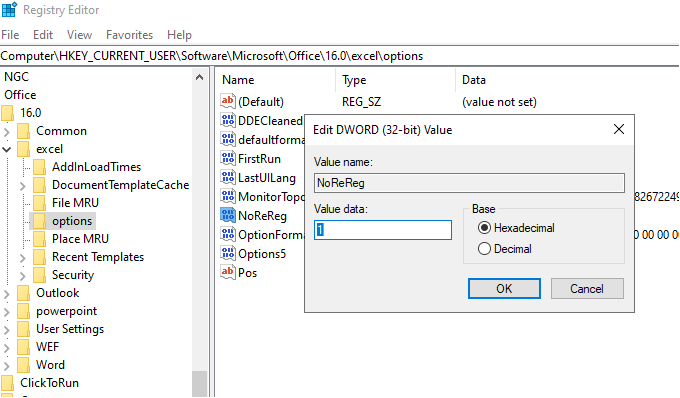Click the Security folder icon
The image size is (680, 398).
(39, 275)
